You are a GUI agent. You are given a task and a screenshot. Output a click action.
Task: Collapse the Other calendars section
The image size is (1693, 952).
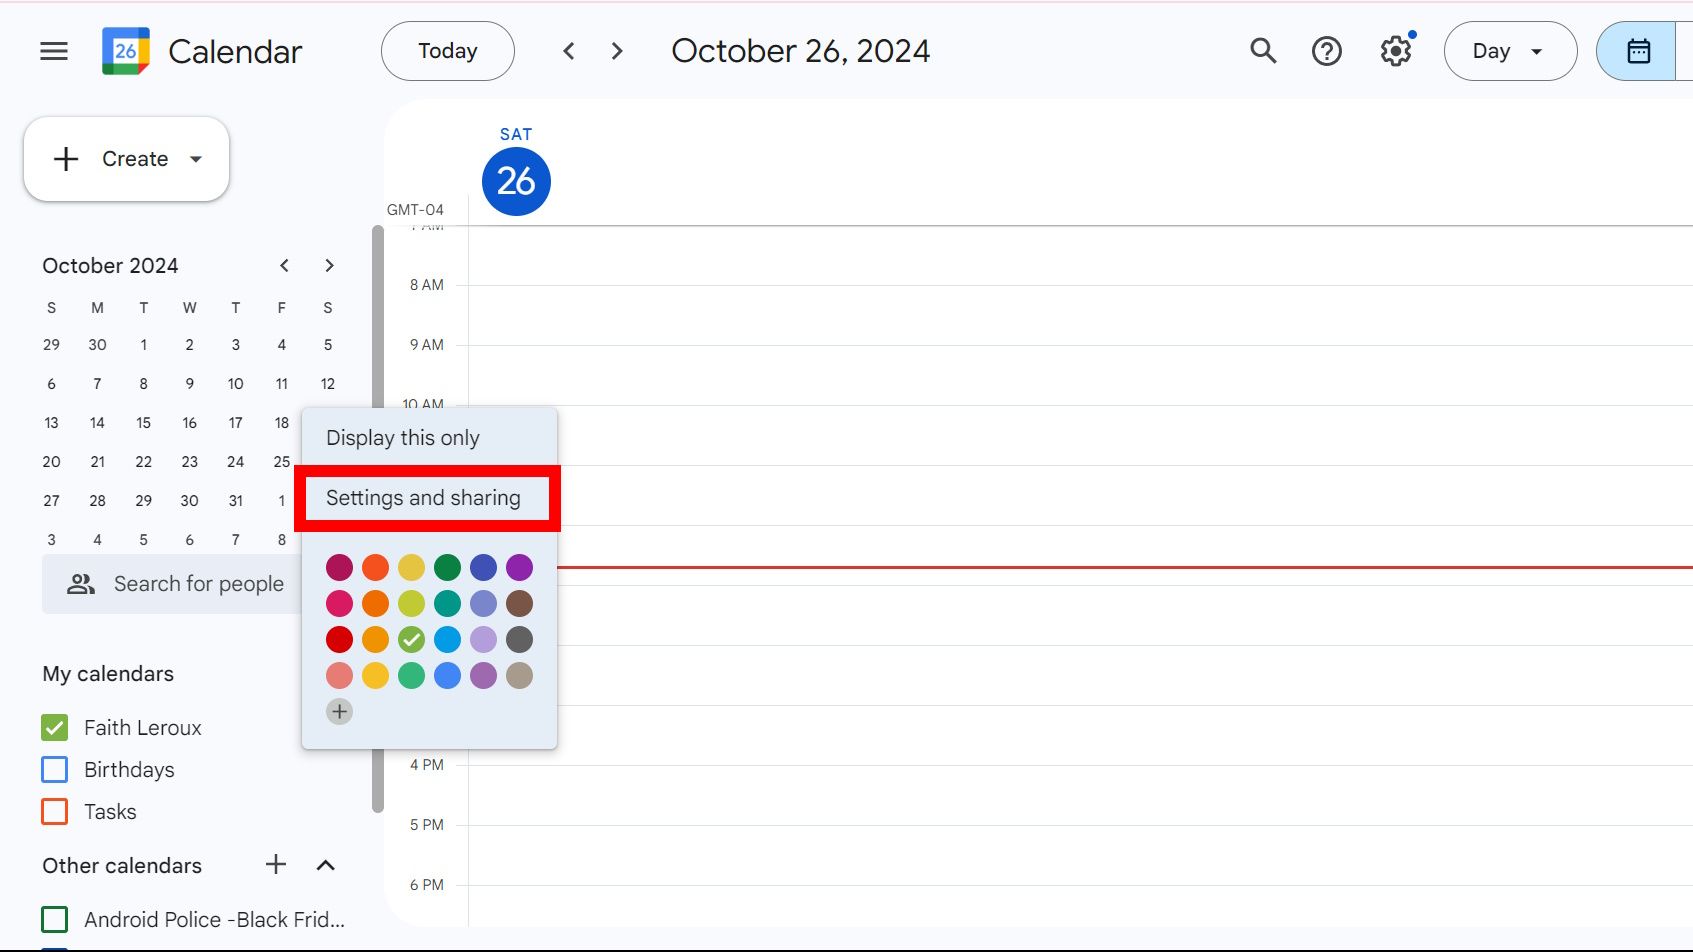pos(326,865)
